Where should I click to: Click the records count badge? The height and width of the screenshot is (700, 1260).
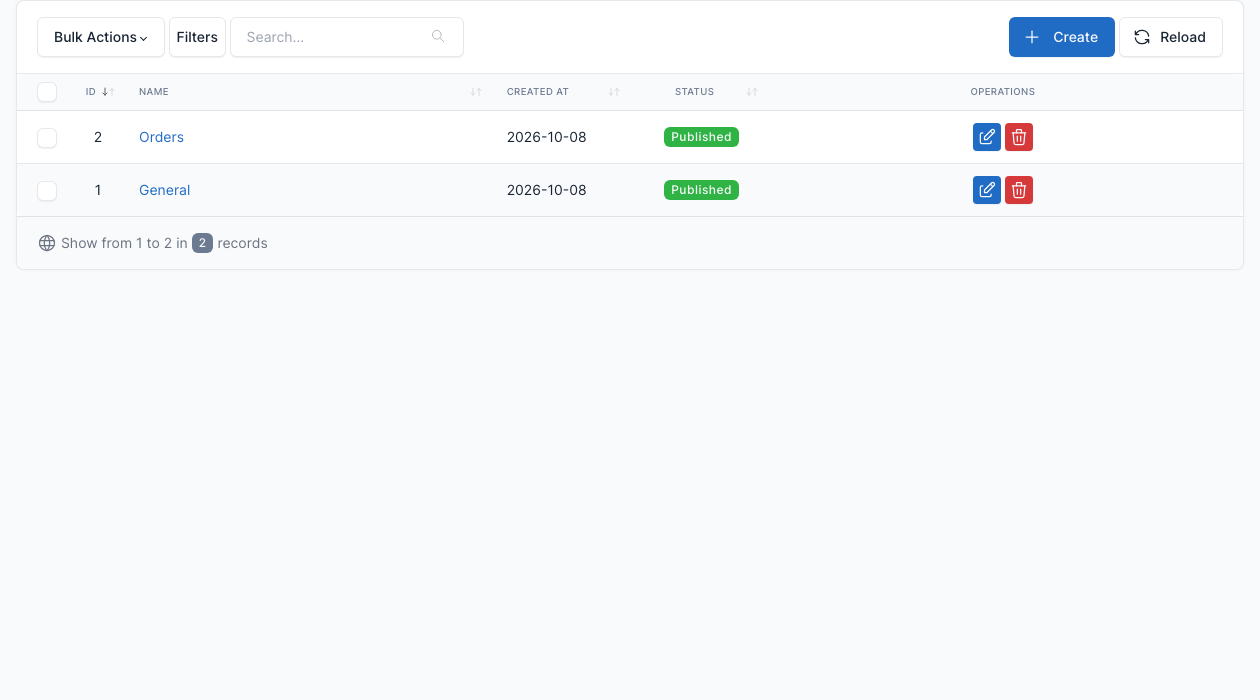[202, 243]
